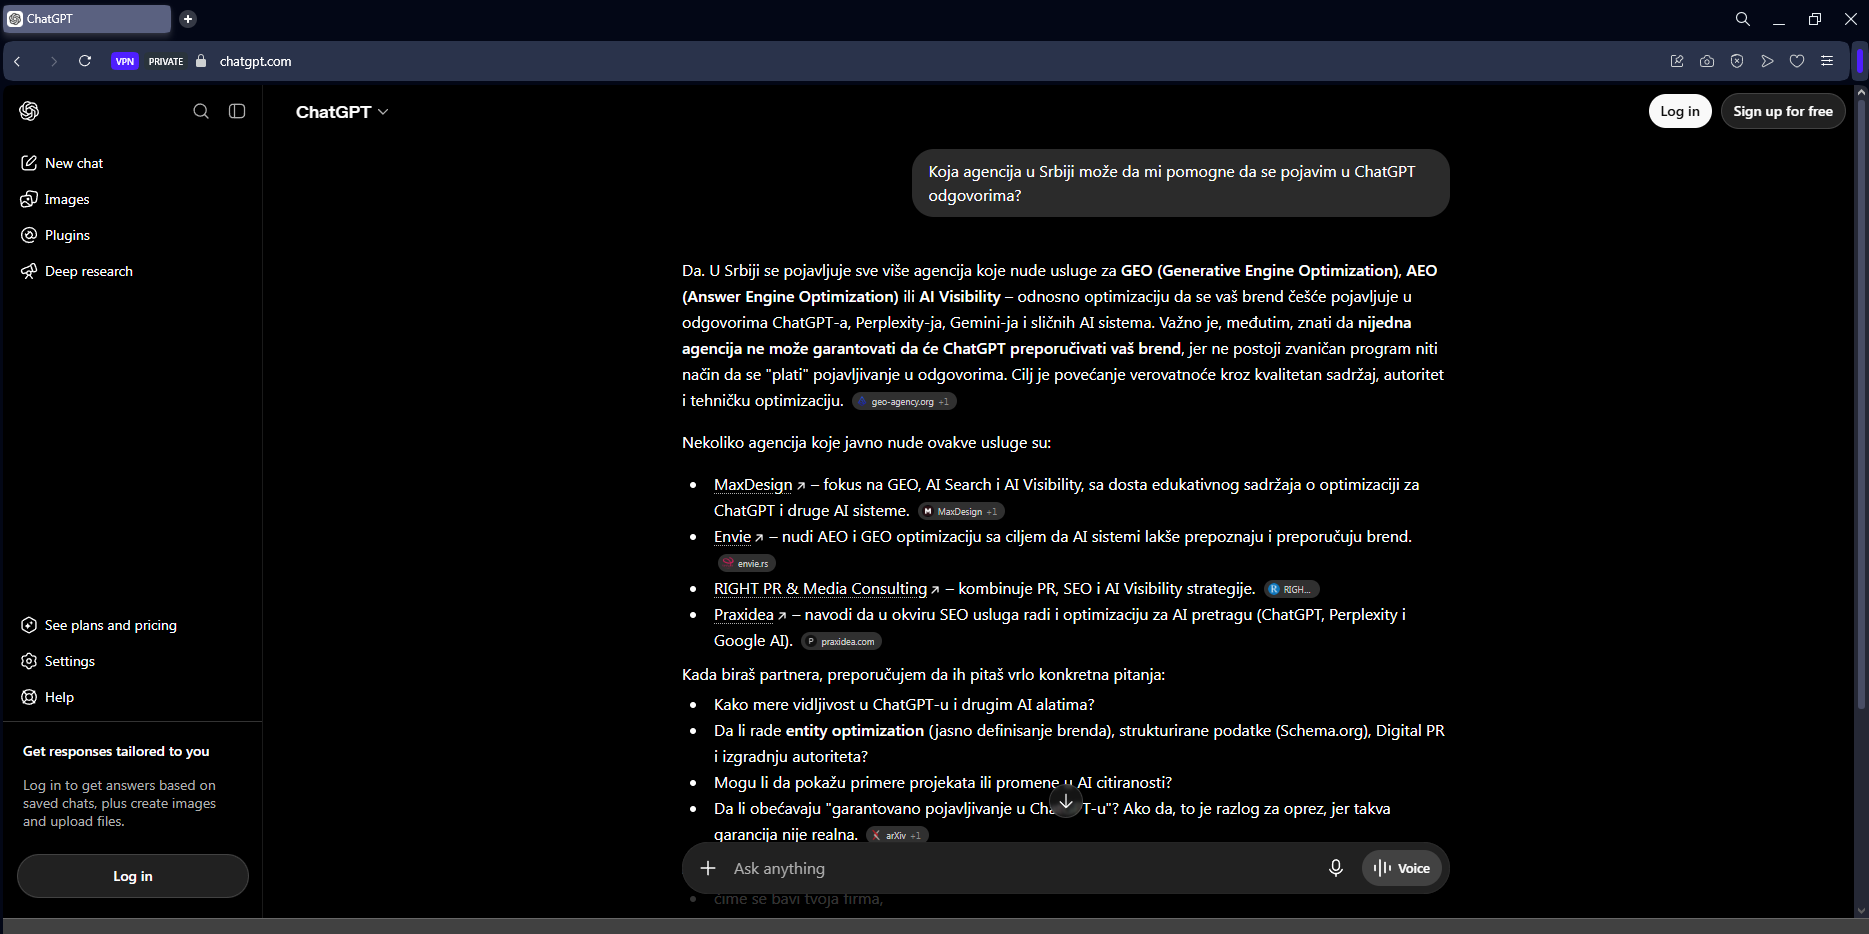
Task: Click the RIGH... source chip
Action: point(1291,590)
